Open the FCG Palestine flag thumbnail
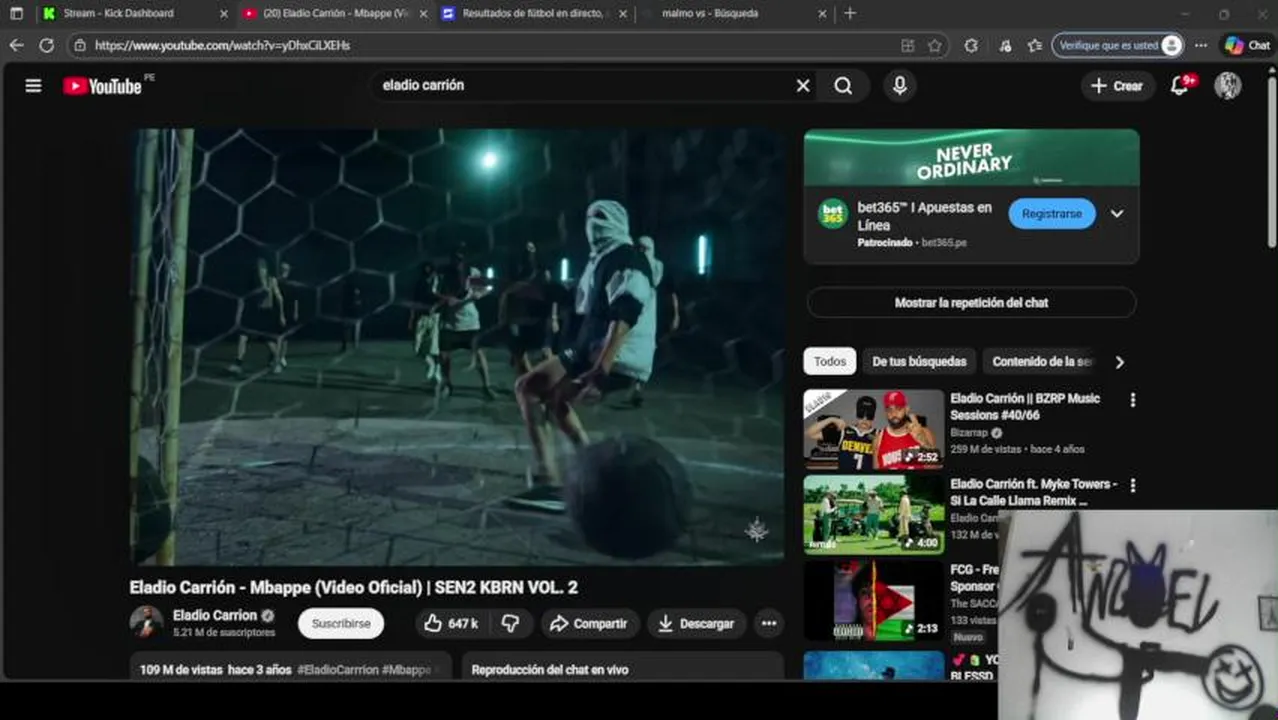This screenshot has height=720, width=1278. [873, 601]
